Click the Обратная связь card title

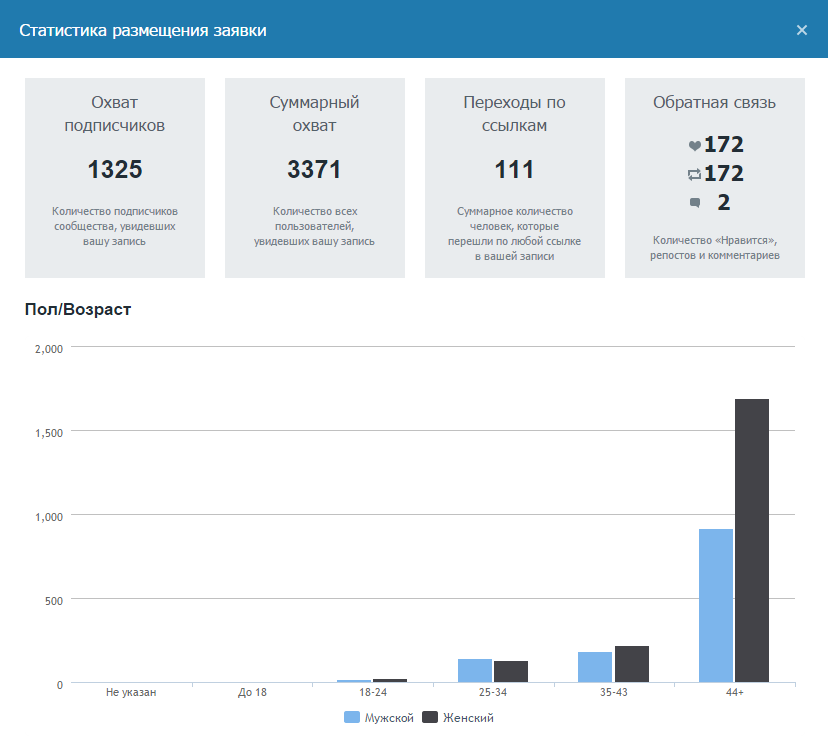[x=714, y=102]
